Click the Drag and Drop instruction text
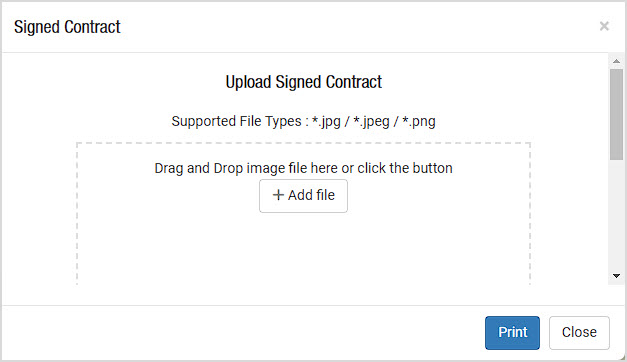Viewport: 627px width, 362px height. pos(303,168)
